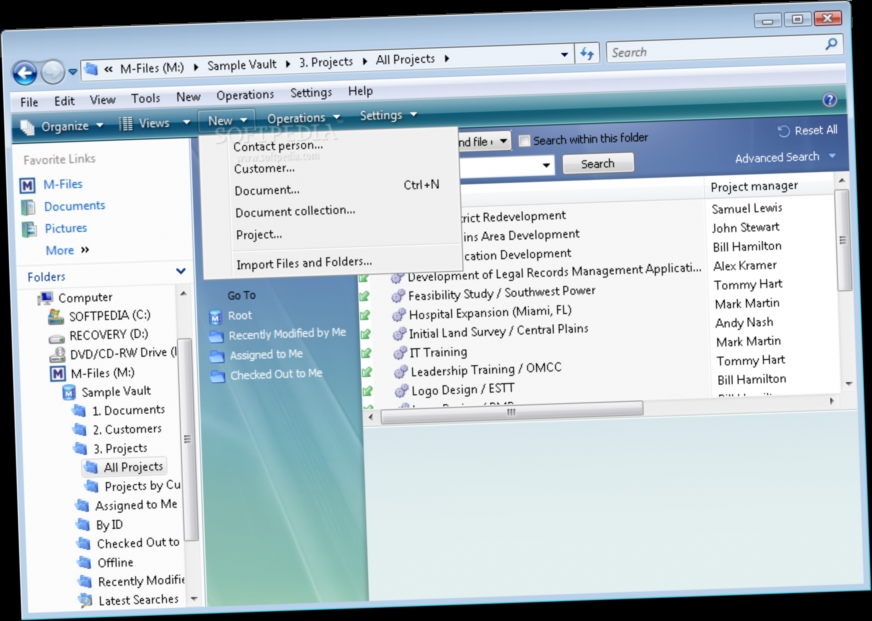Viewport: 872px width, 621px height.
Task: Open Help with the blue question-mark icon
Action: (829, 100)
